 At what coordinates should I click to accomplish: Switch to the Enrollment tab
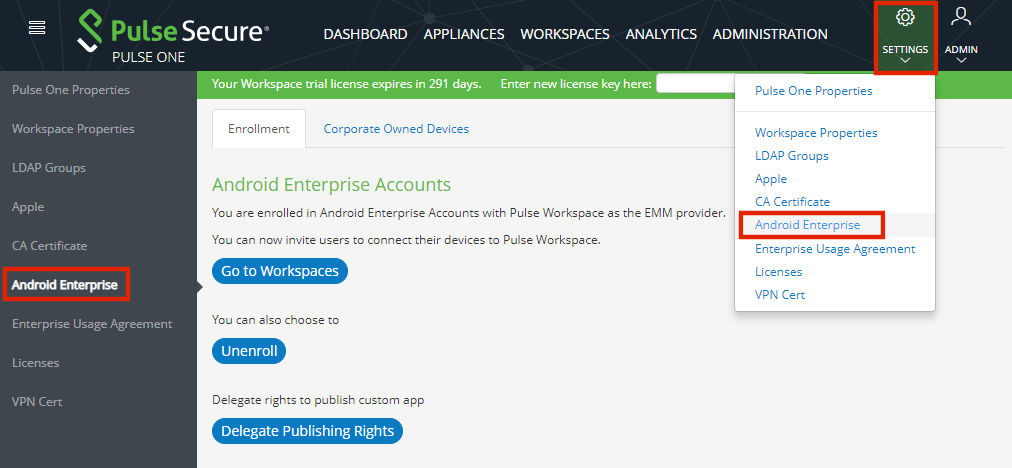pyautogui.click(x=259, y=128)
